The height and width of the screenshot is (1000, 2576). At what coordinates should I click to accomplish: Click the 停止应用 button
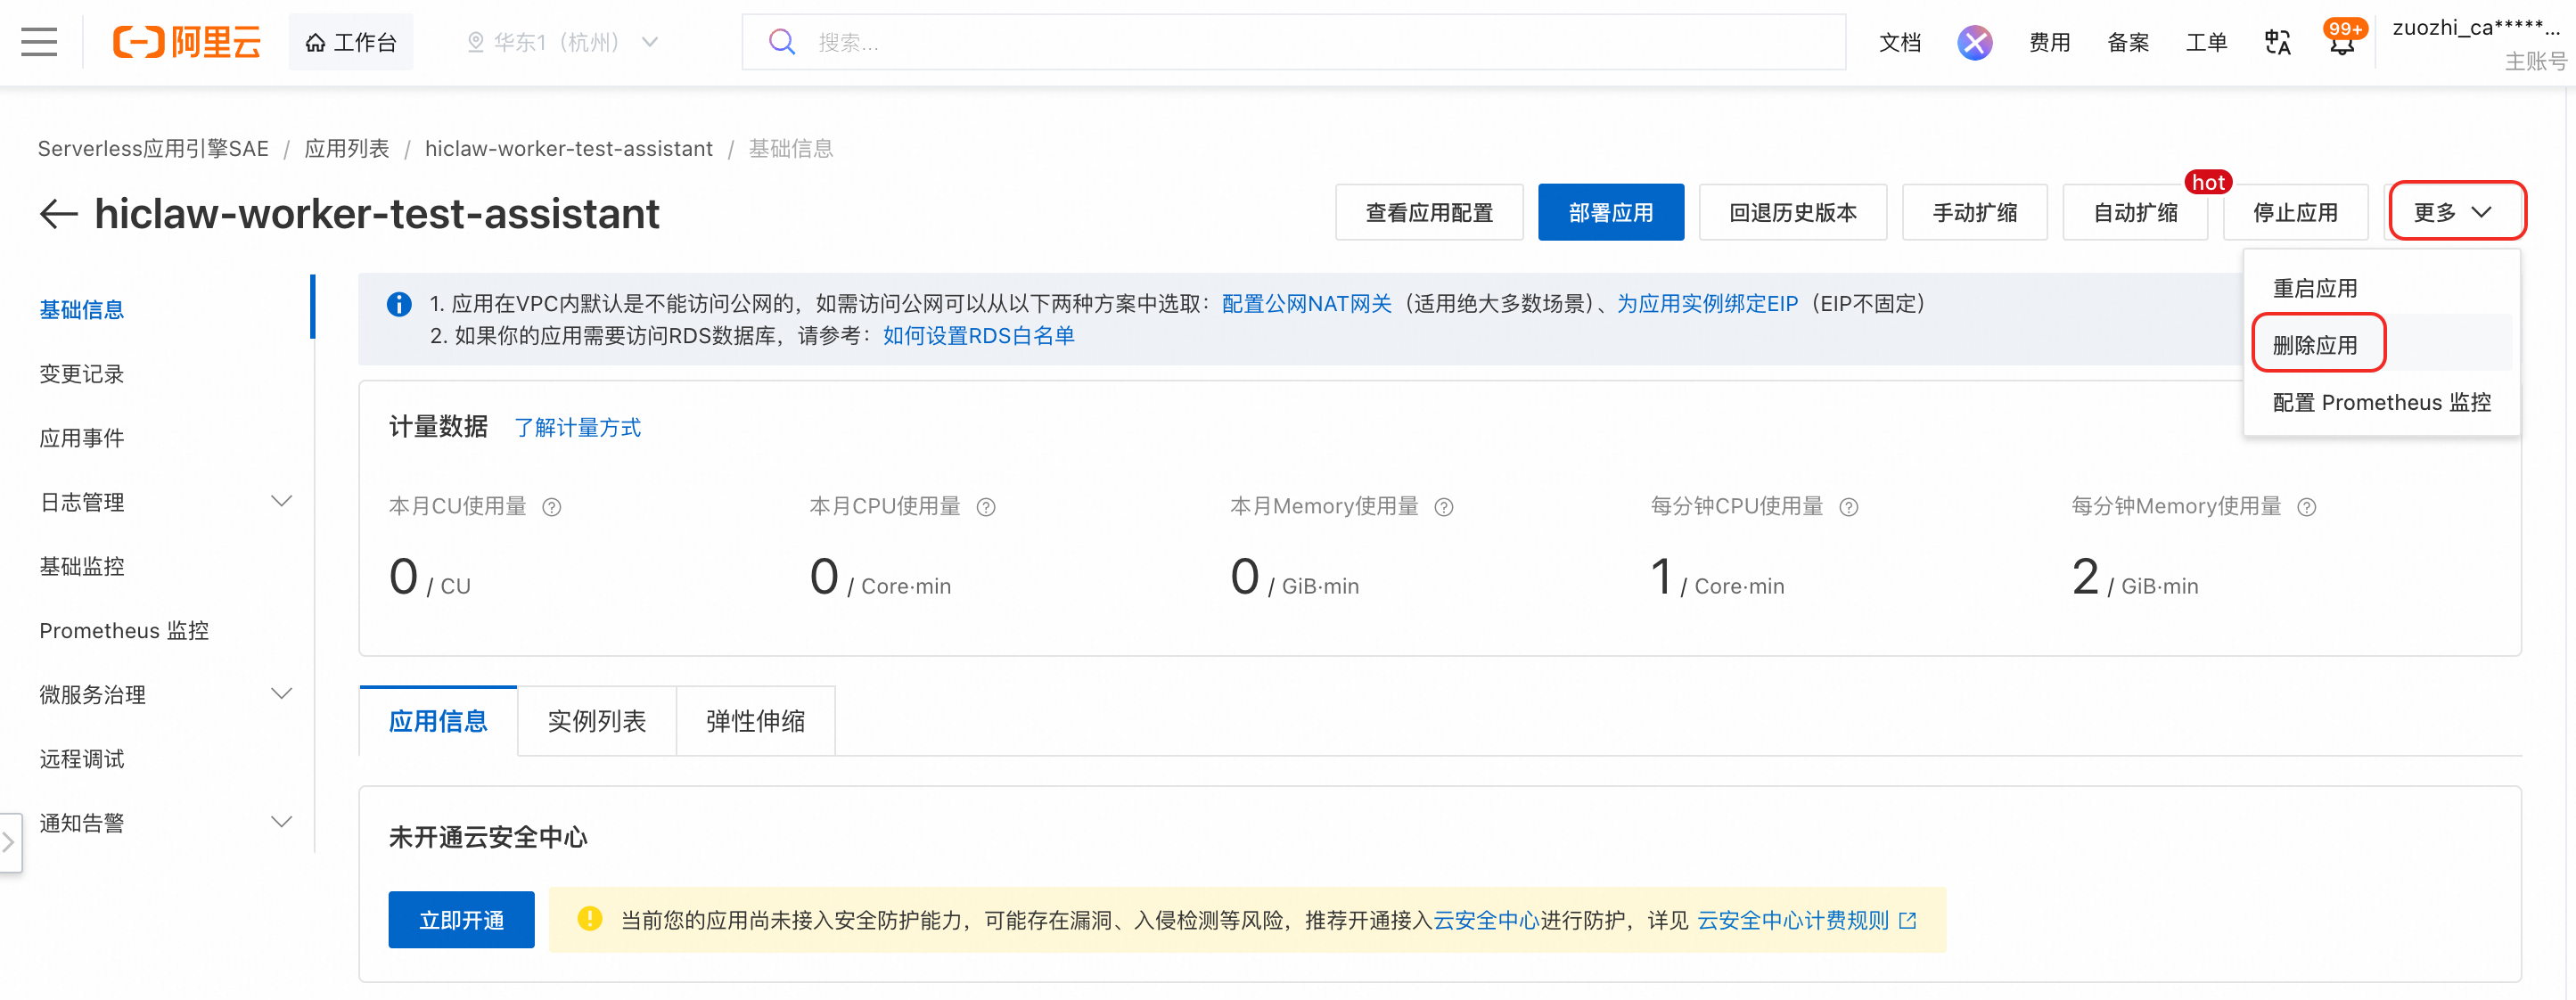point(2295,212)
